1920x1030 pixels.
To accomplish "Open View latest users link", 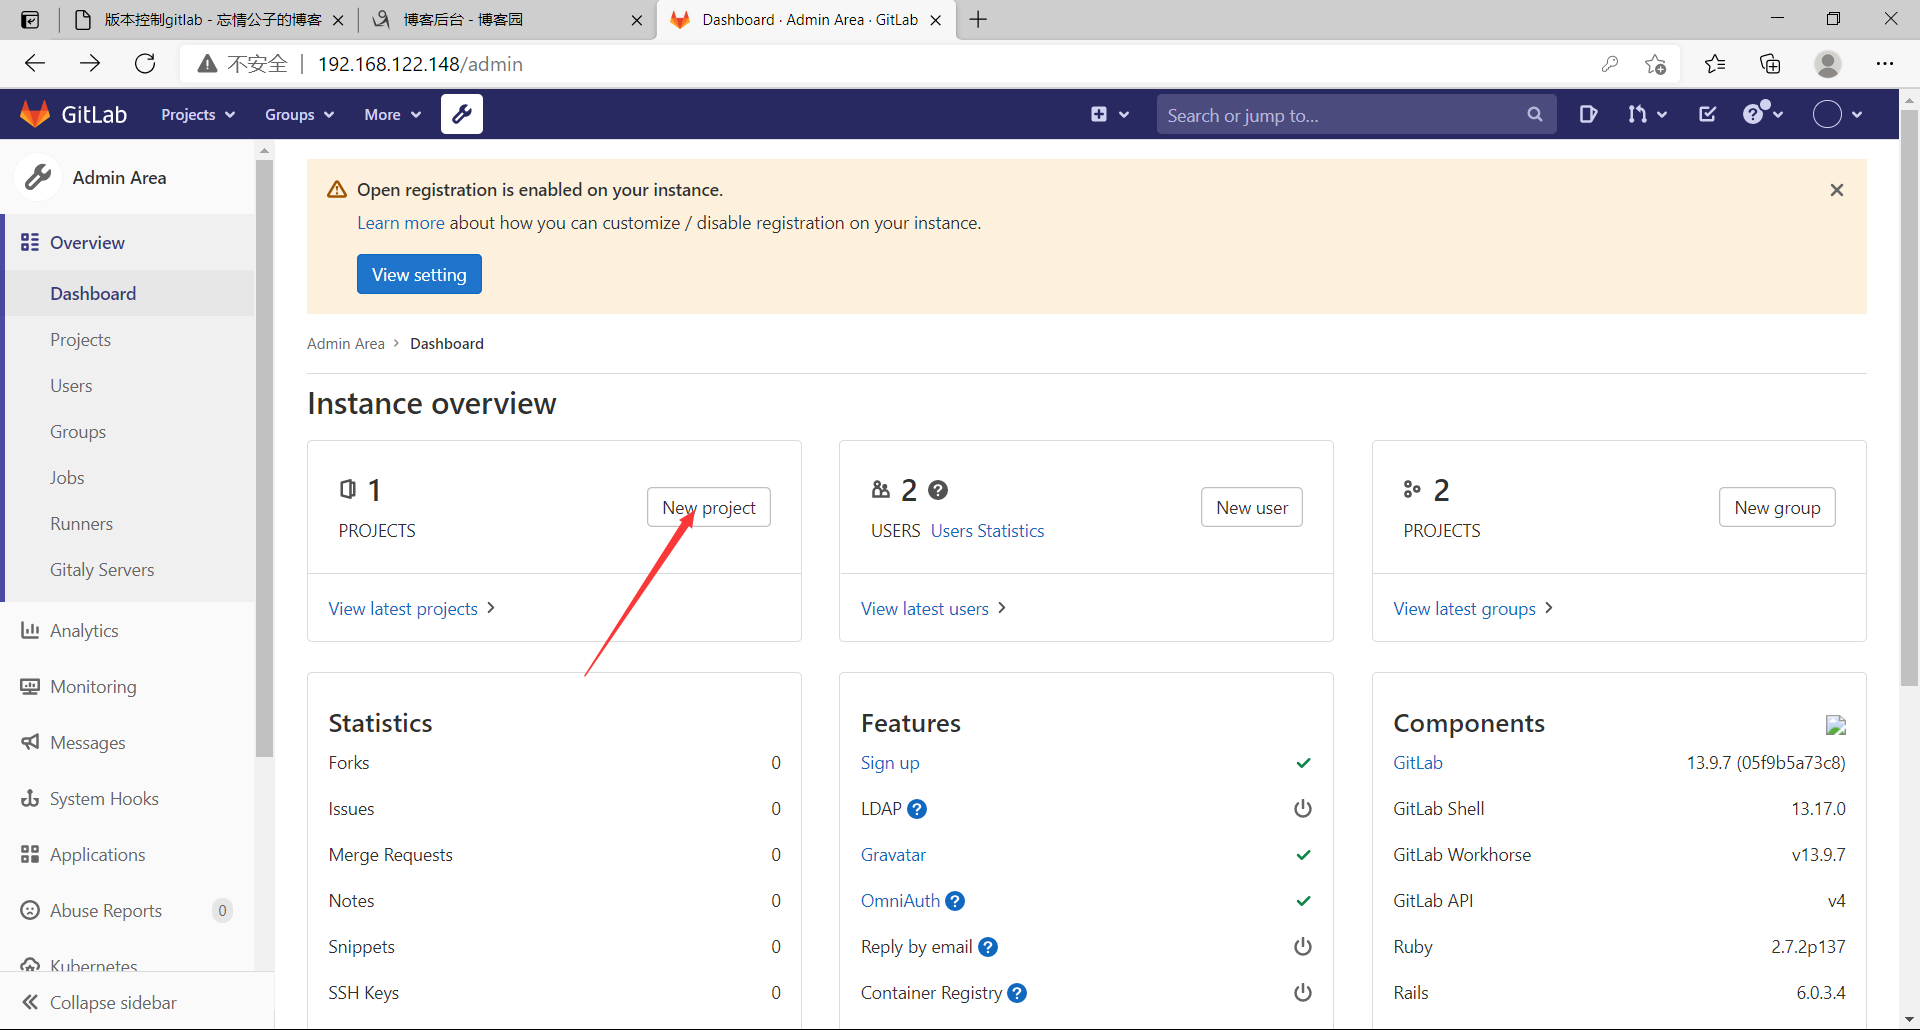I will [933, 609].
